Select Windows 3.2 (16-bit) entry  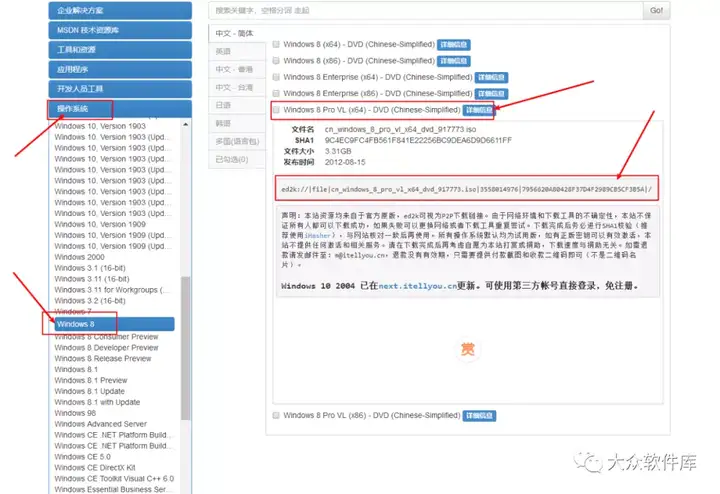click(90, 301)
